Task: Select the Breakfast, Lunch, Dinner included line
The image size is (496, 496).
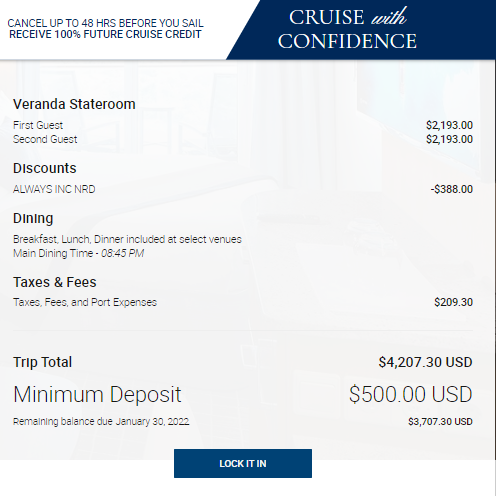Action: (127, 239)
